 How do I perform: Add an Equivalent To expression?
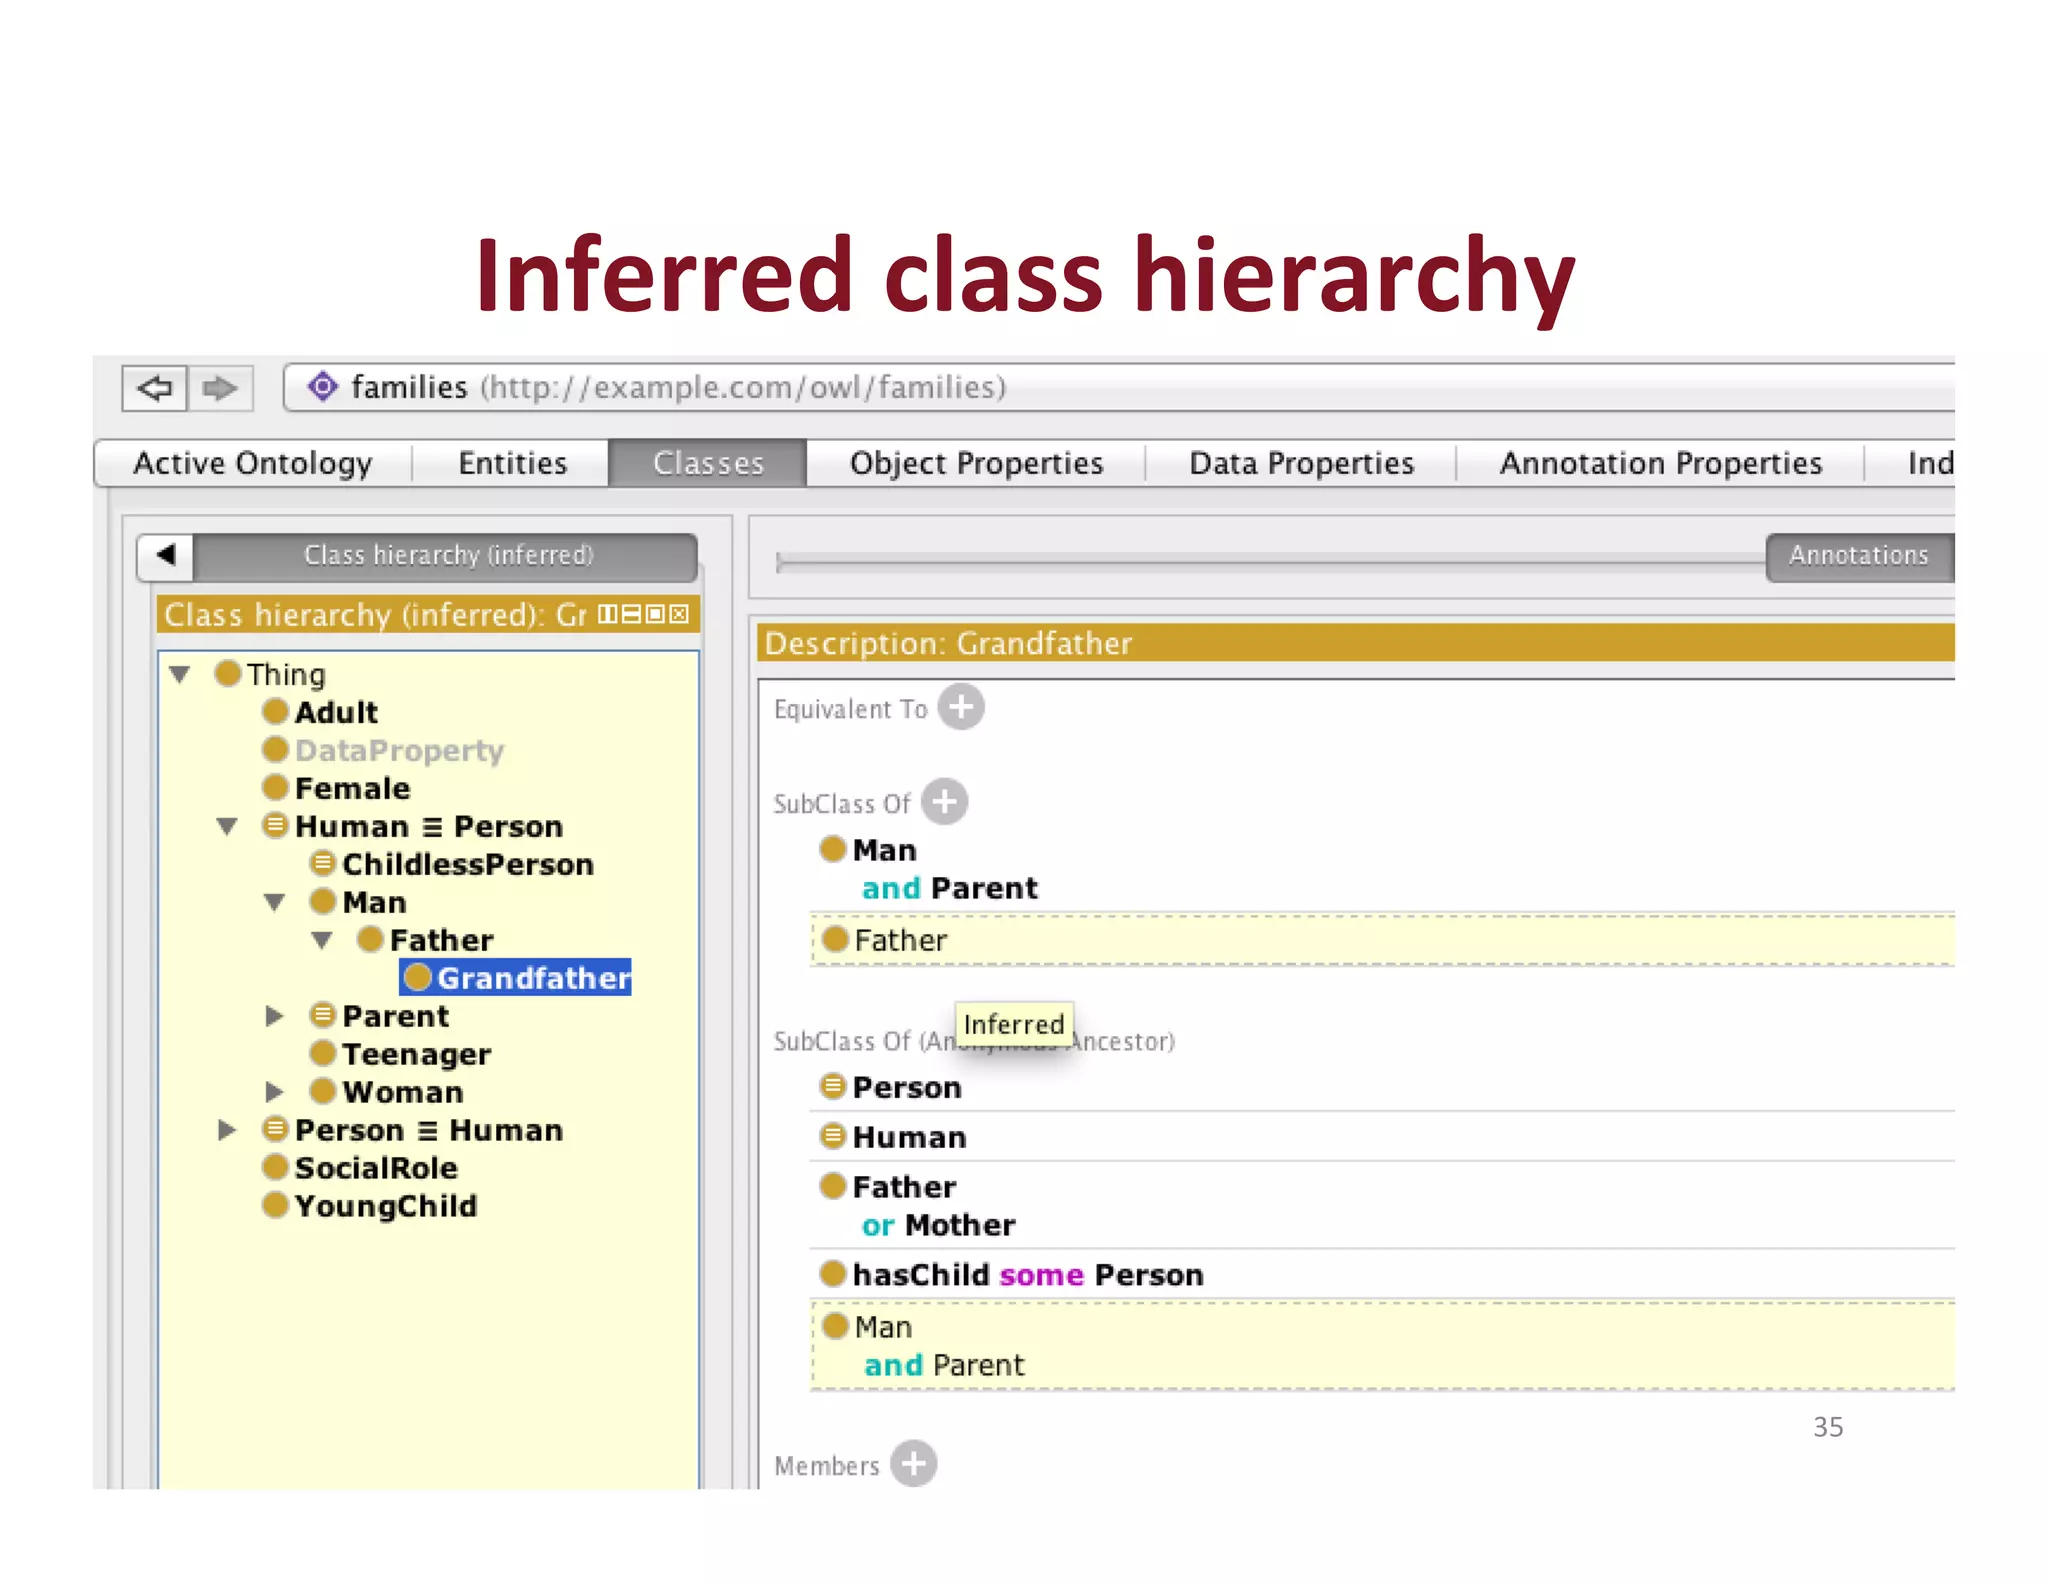pyautogui.click(x=961, y=708)
